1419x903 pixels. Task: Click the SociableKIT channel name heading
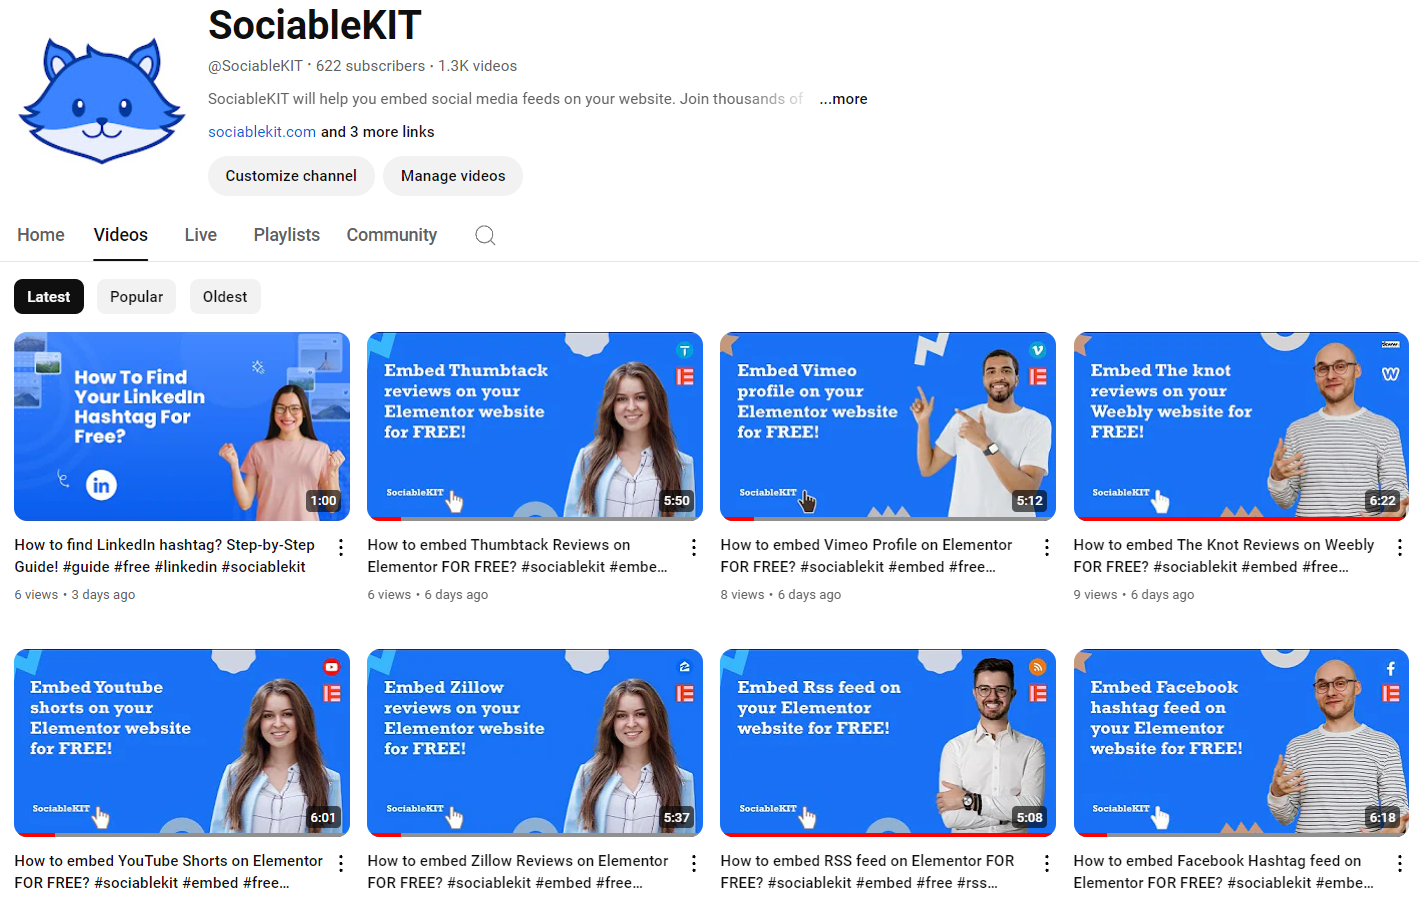click(x=314, y=25)
